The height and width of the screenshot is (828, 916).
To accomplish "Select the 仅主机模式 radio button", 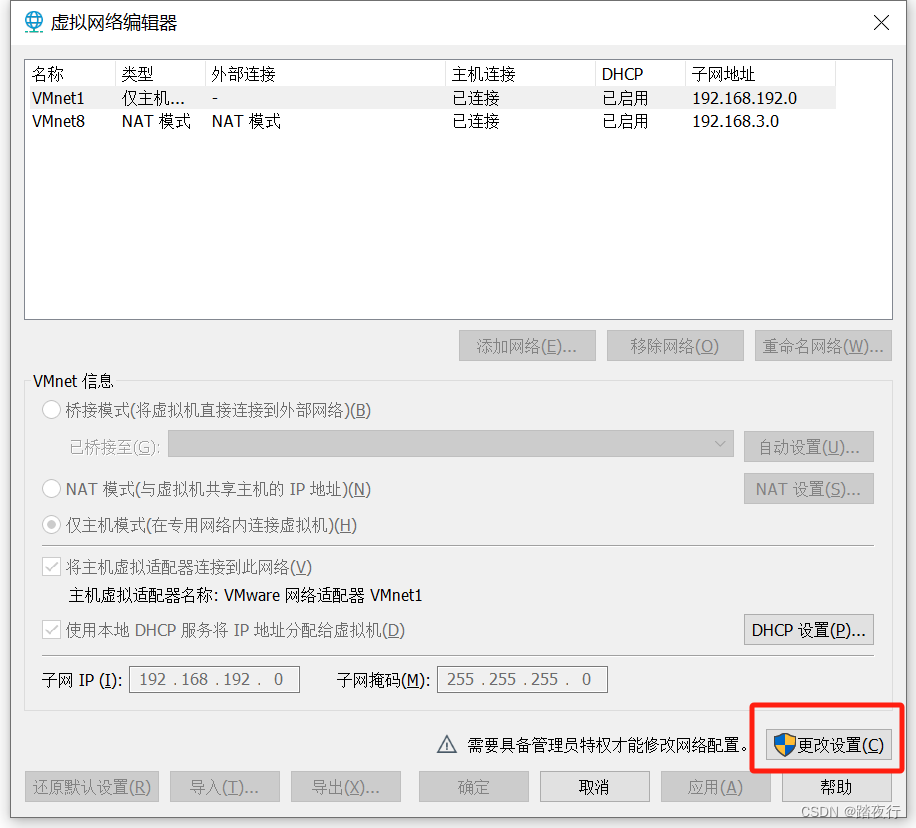I will [51, 525].
